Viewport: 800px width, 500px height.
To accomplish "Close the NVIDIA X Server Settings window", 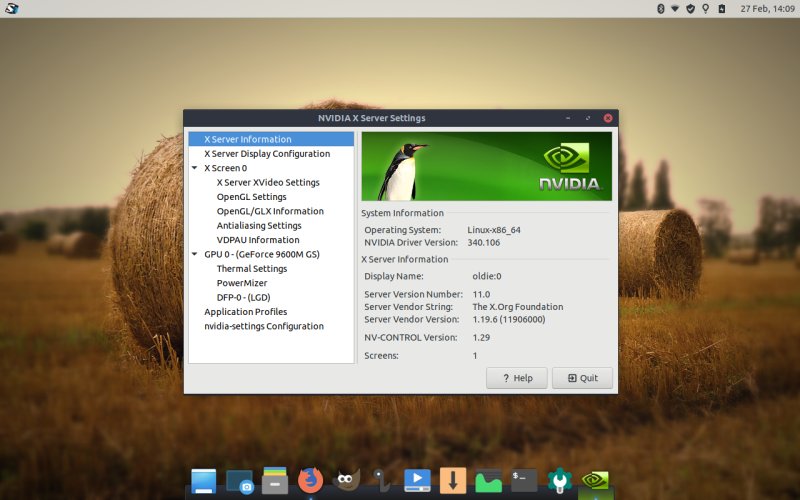I will pos(608,118).
